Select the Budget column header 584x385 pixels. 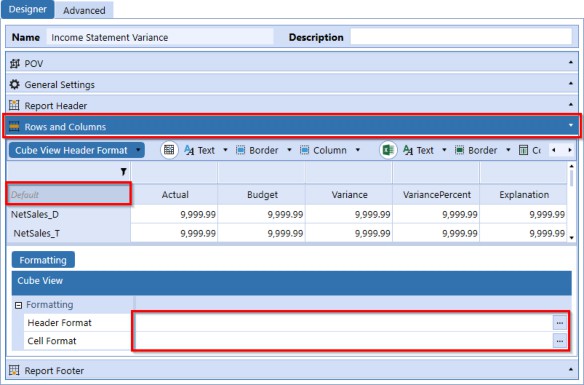point(262,194)
